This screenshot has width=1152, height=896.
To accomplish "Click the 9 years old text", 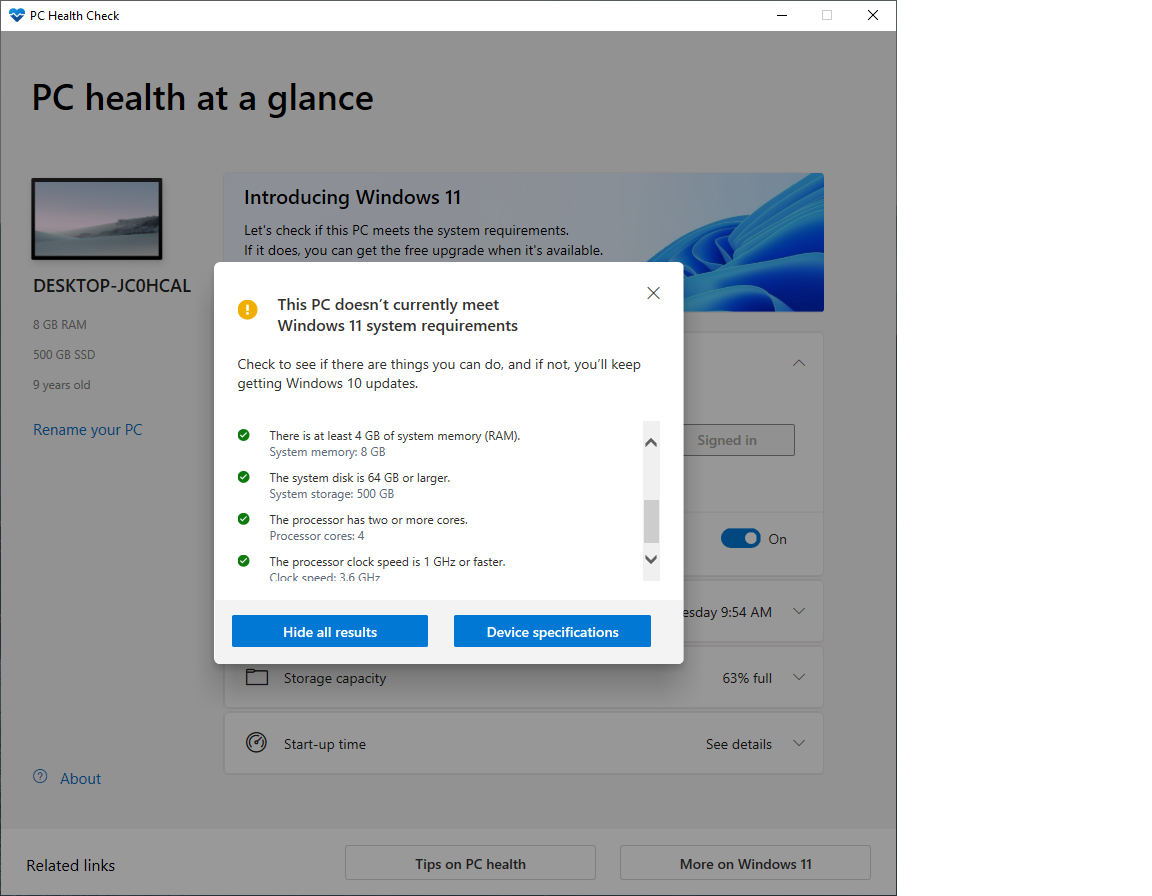I will pos(62,385).
